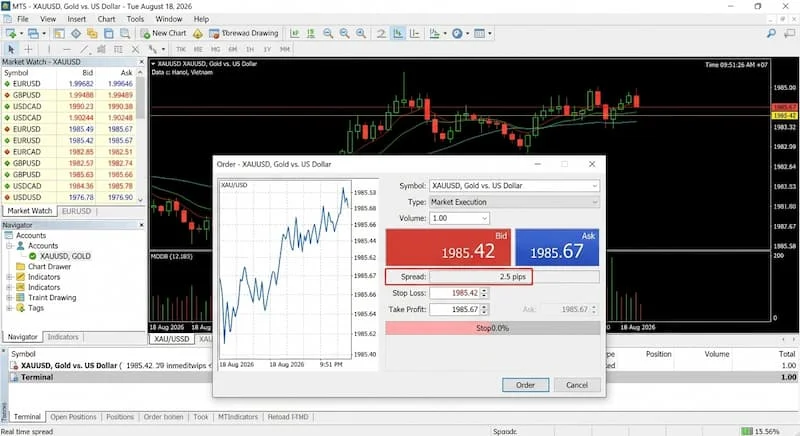Open the dropdown arrow beside templates icon
Image resolution: width=800 pixels, height=436 pixels.
pos(490,34)
